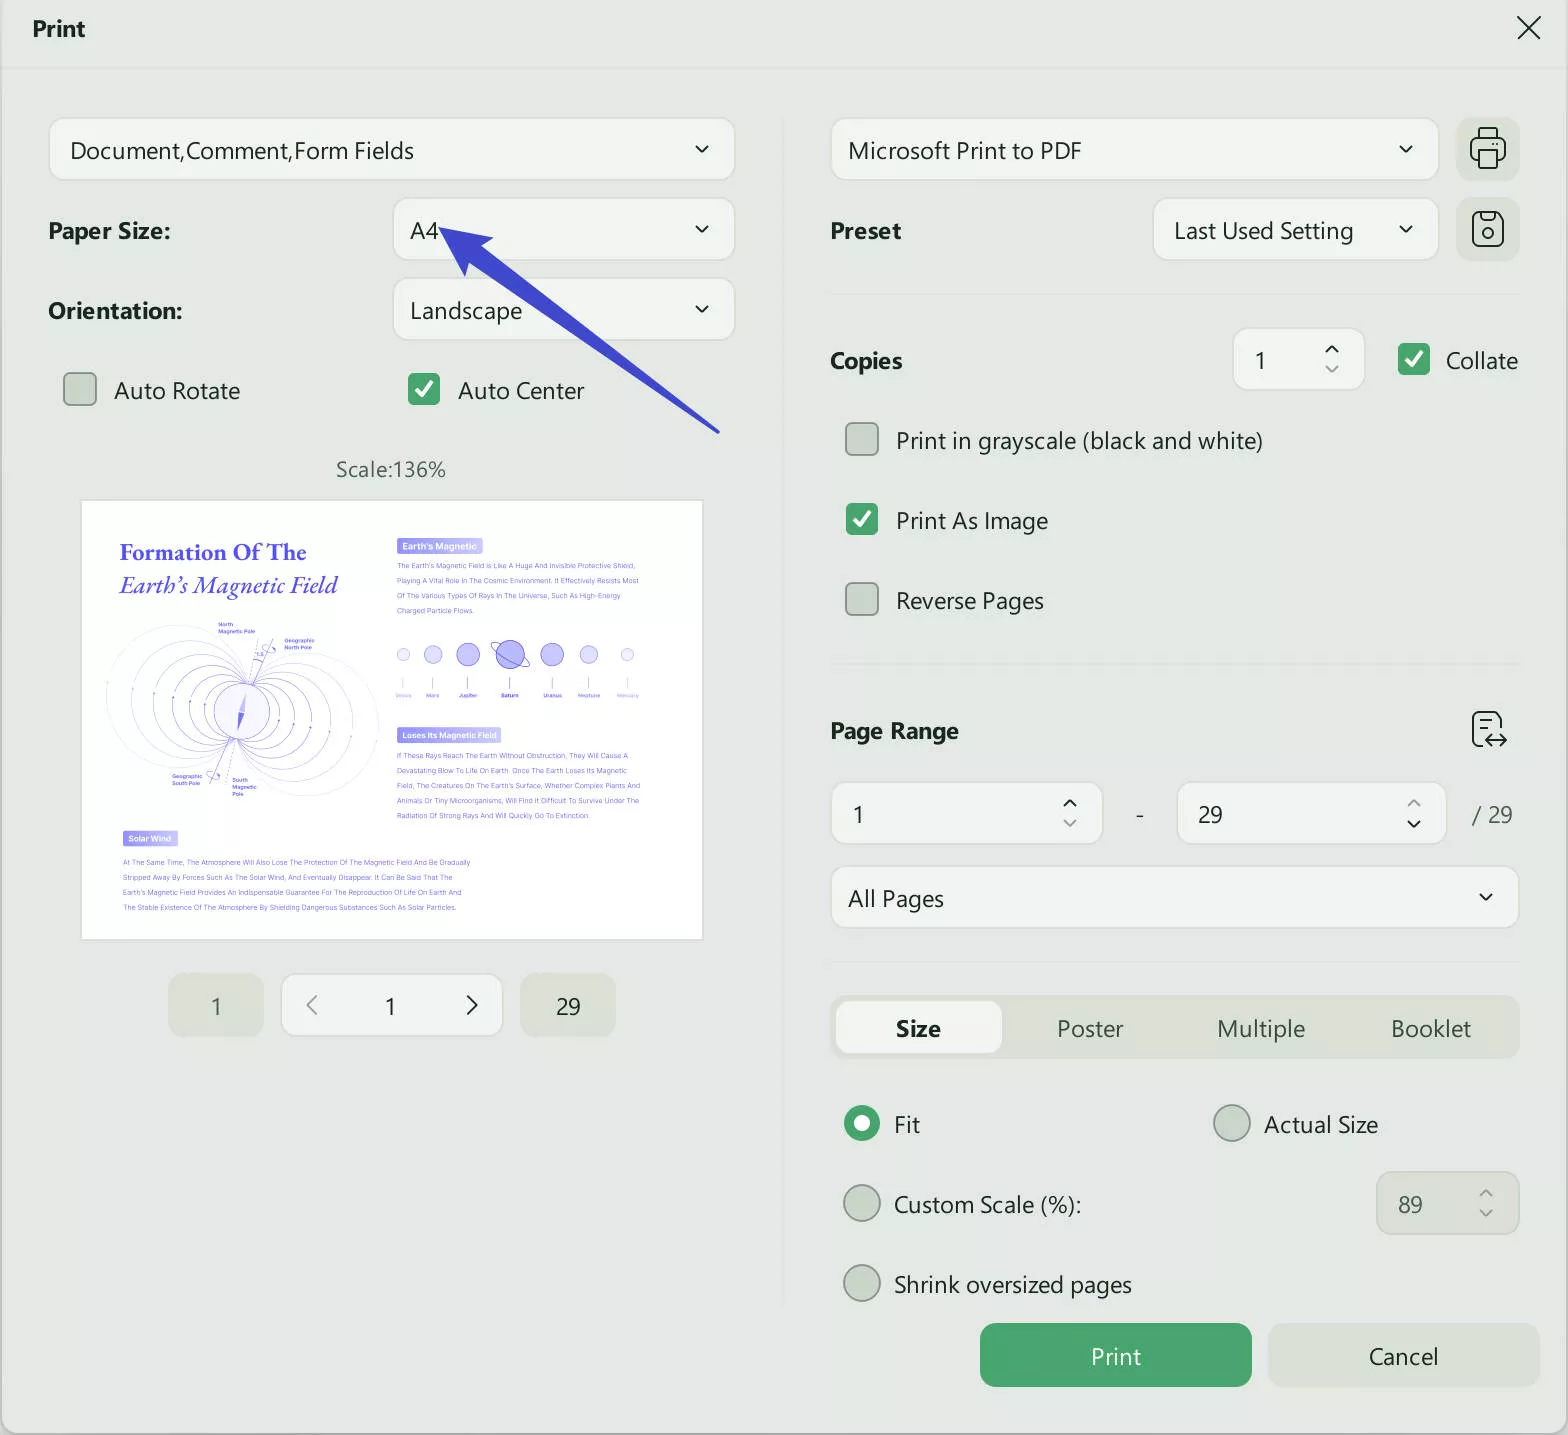This screenshot has width=1568, height=1435.
Task: Click the save preset icon
Action: [1487, 229]
